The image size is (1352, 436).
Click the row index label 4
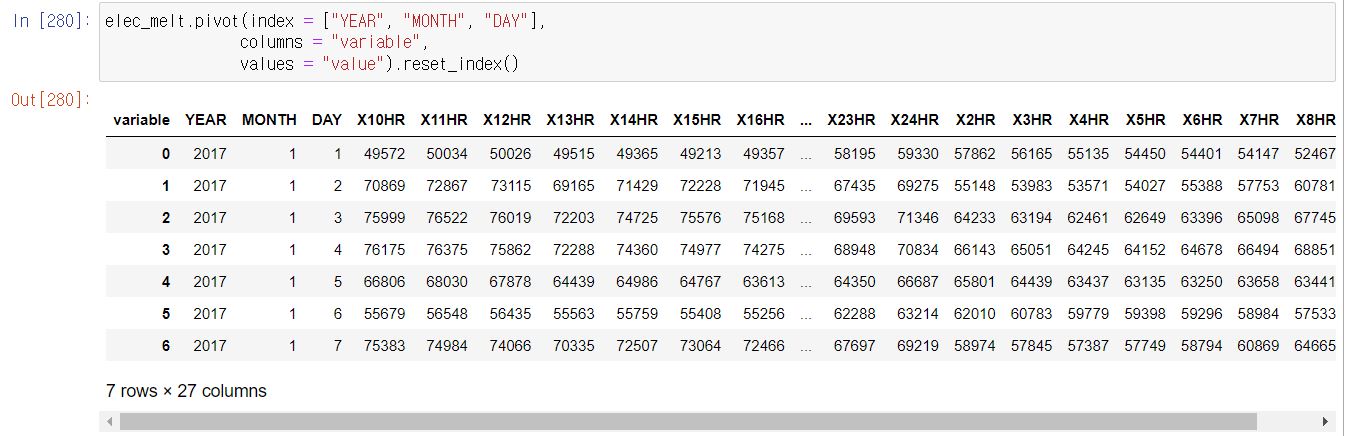[166, 281]
